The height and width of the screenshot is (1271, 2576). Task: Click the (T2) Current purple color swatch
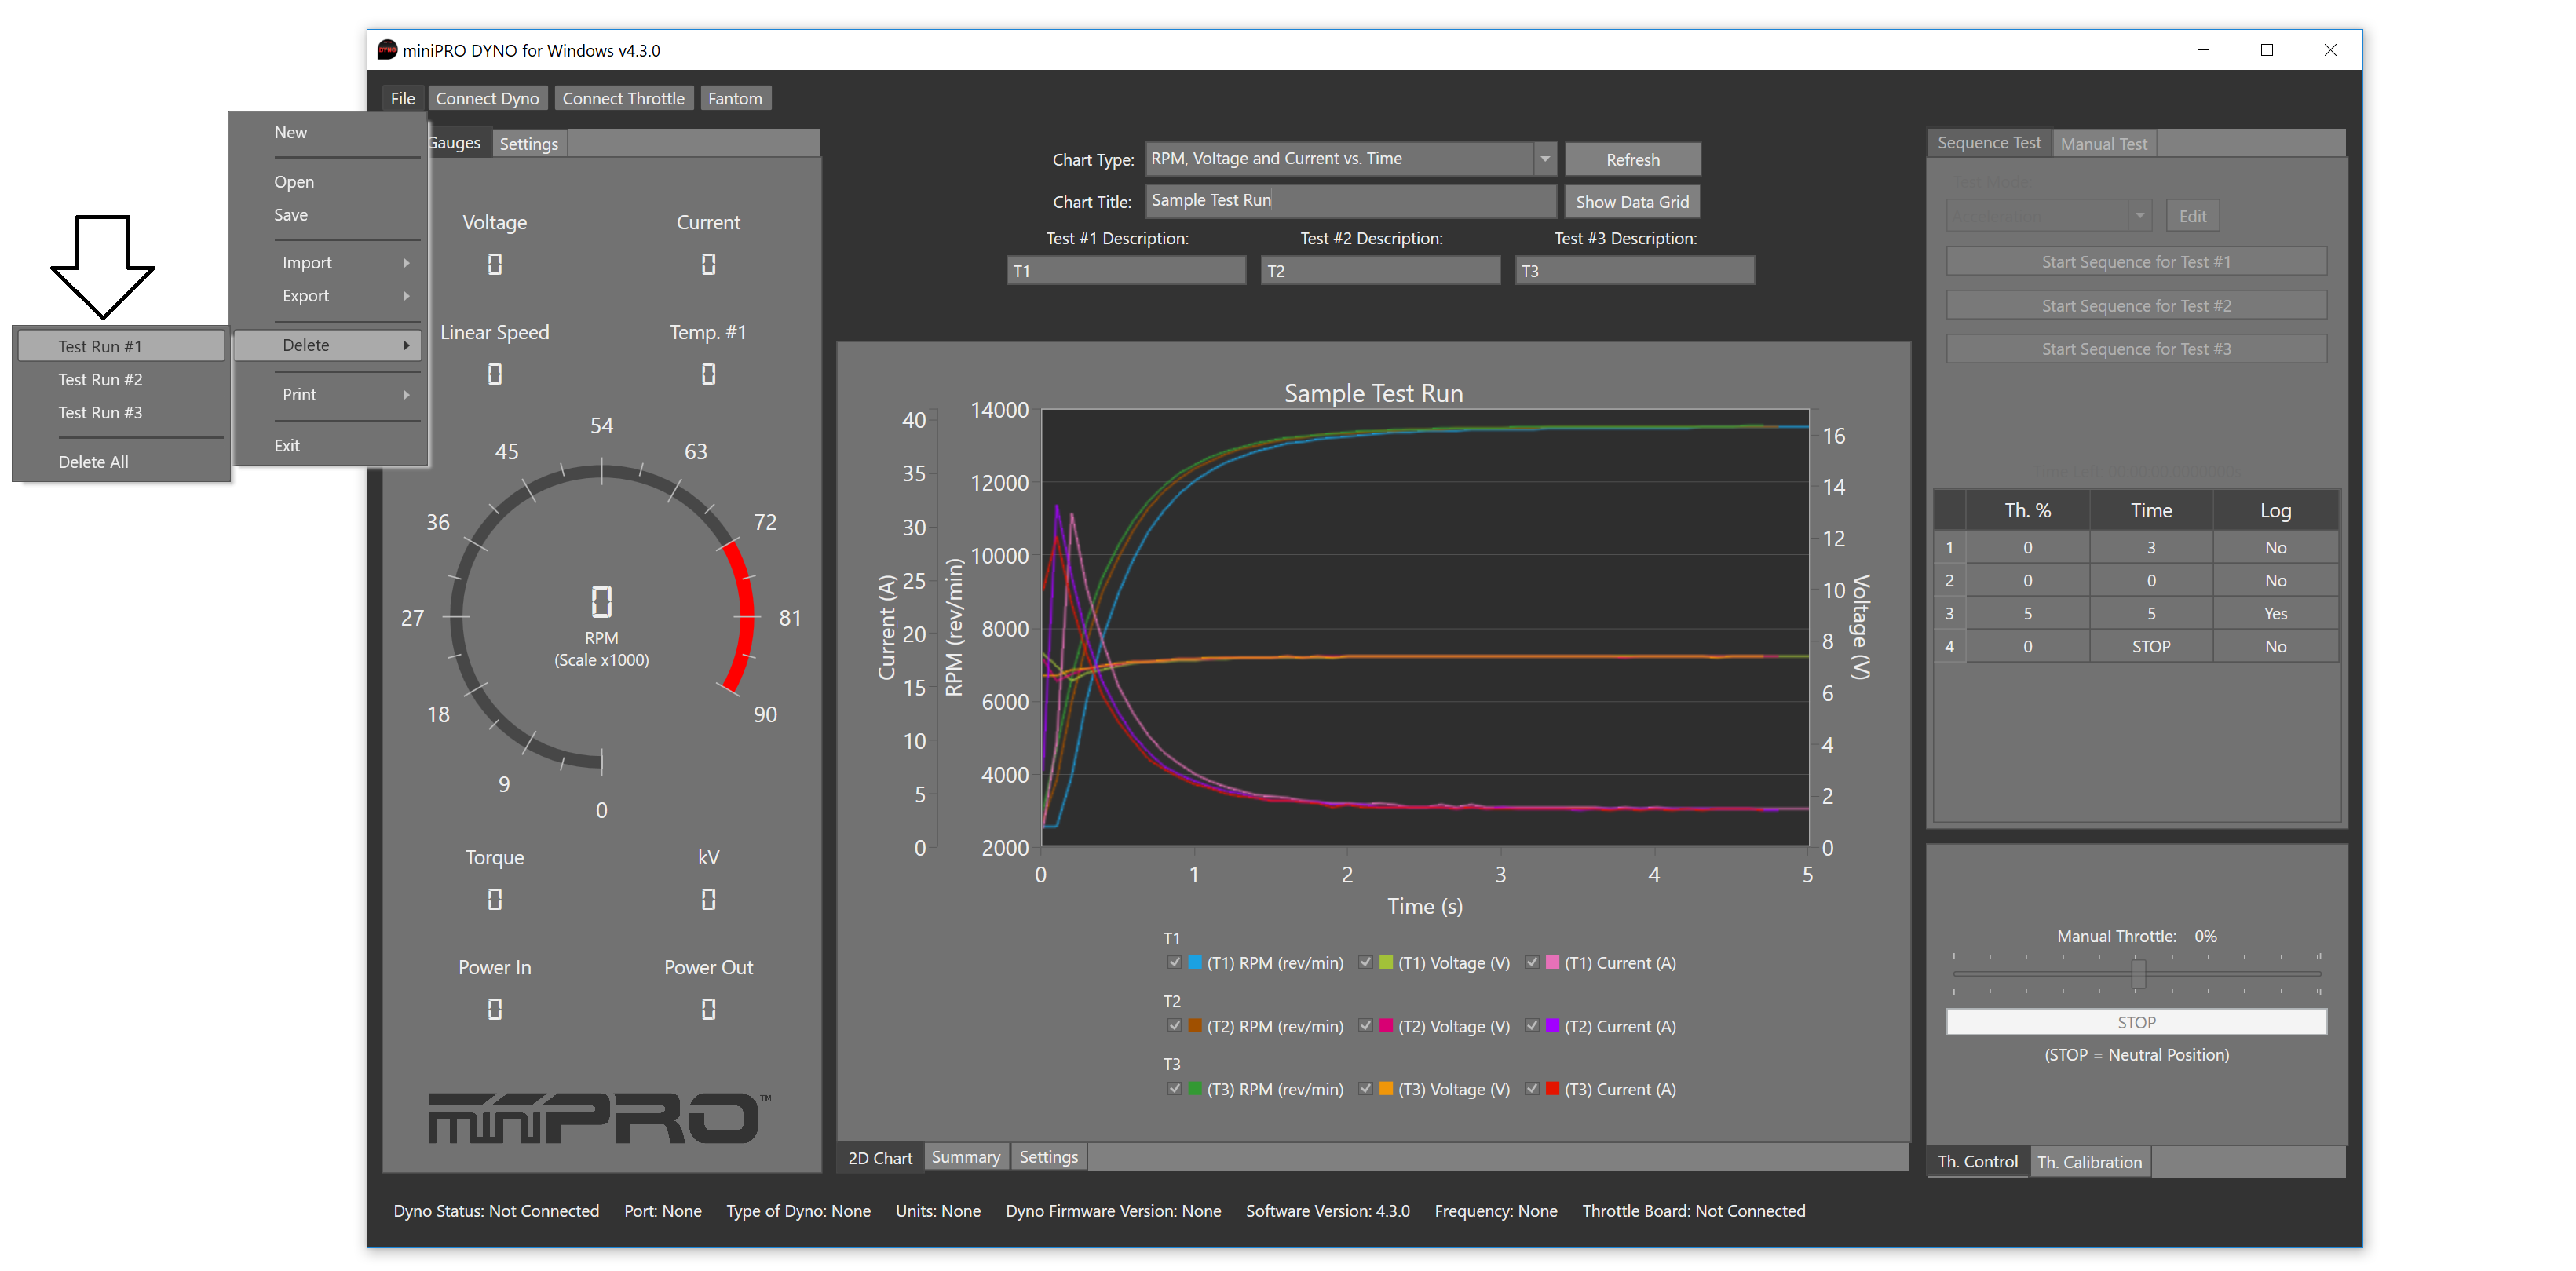(x=1552, y=1025)
